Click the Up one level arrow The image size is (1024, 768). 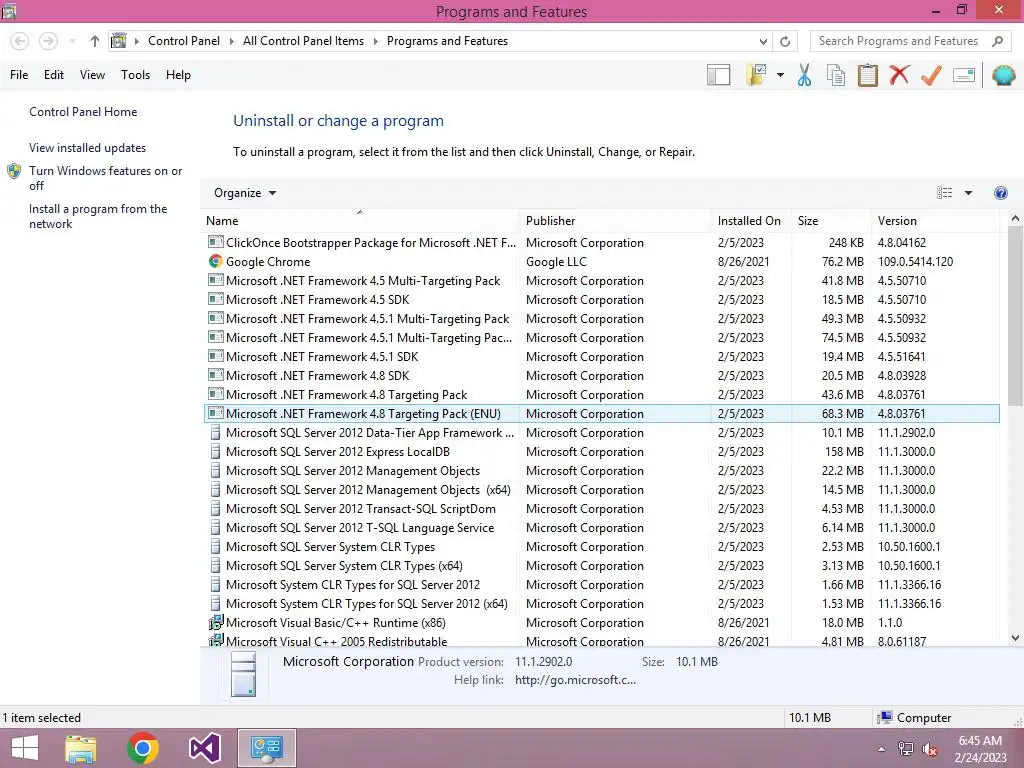(95, 41)
